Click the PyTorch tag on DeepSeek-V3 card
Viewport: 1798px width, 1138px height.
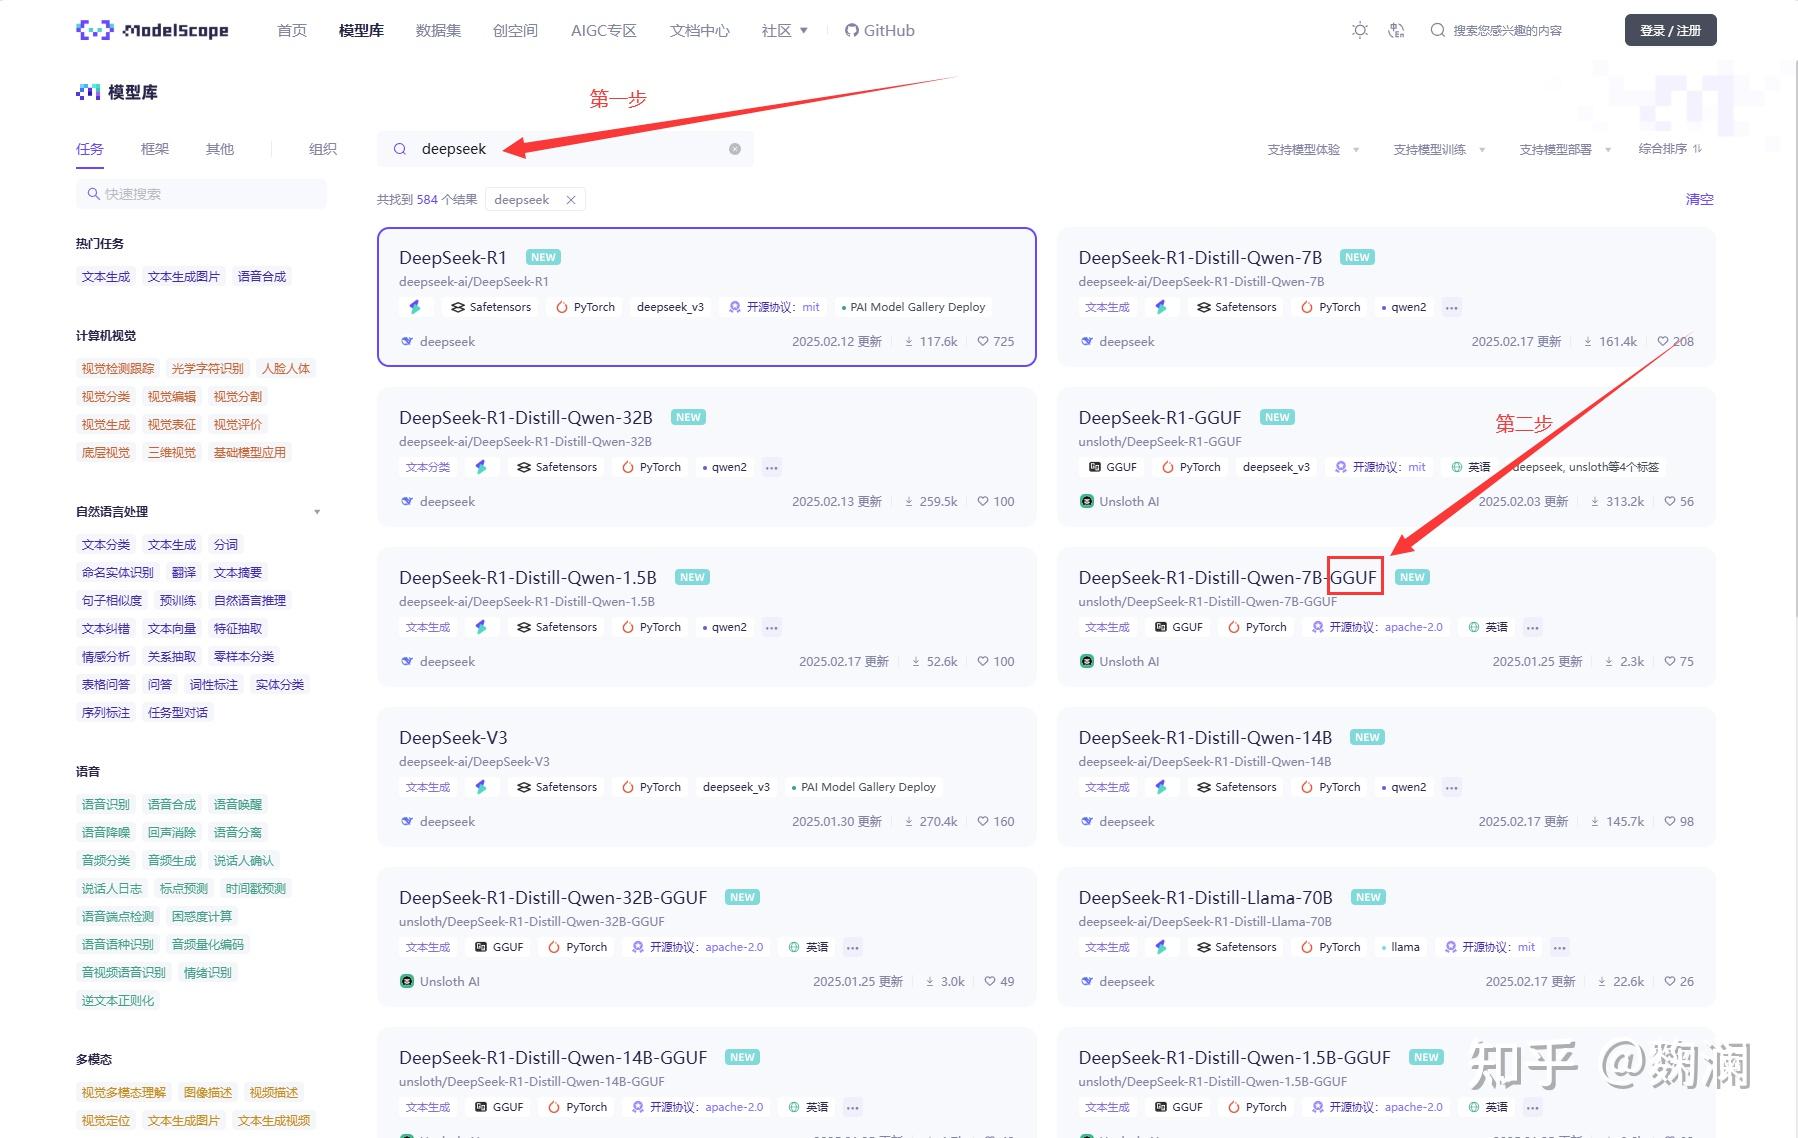pos(651,787)
